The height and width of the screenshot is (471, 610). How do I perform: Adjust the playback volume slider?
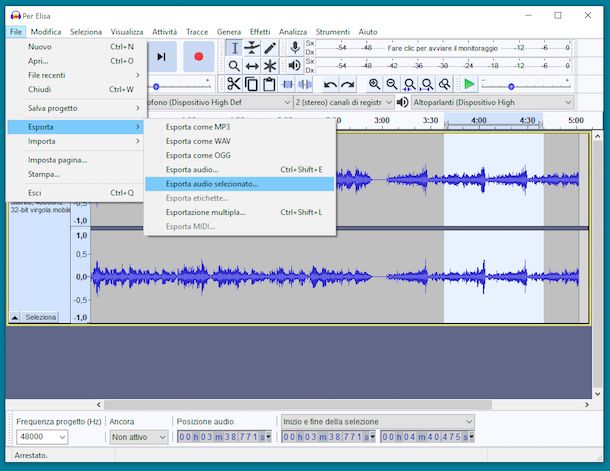click(156, 86)
